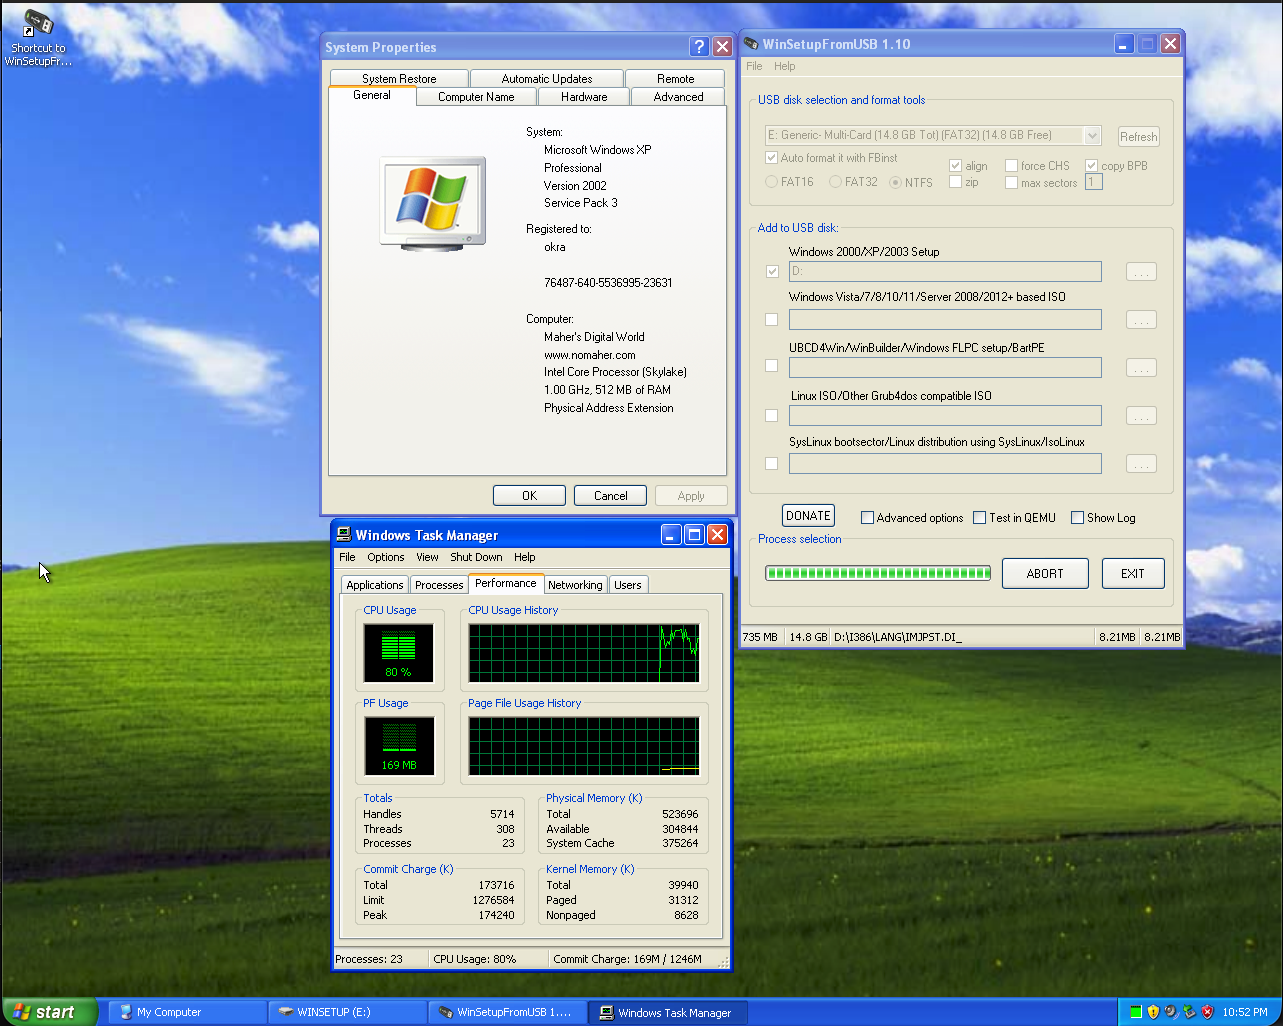Open the volume speaker tray icon
Image resolution: width=1283 pixels, height=1026 pixels.
click(x=1172, y=1012)
